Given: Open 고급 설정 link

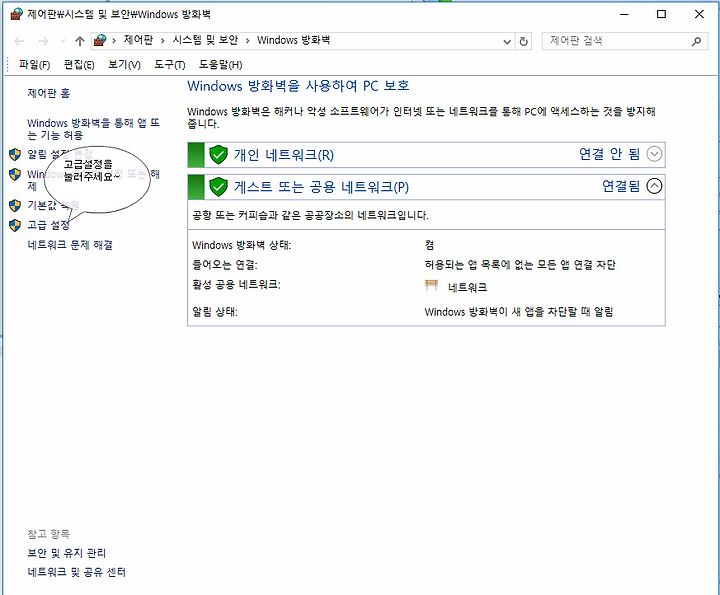Looking at the screenshot, I should (x=48, y=225).
